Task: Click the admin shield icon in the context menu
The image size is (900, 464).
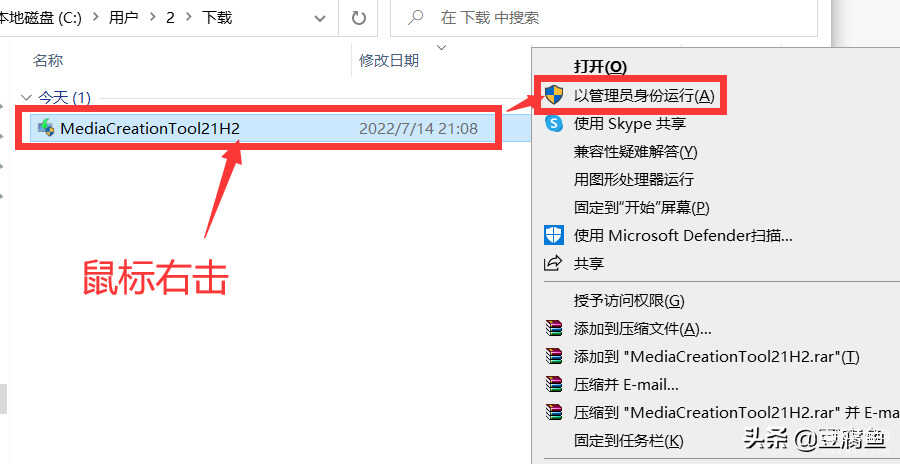Action: tap(554, 95)
